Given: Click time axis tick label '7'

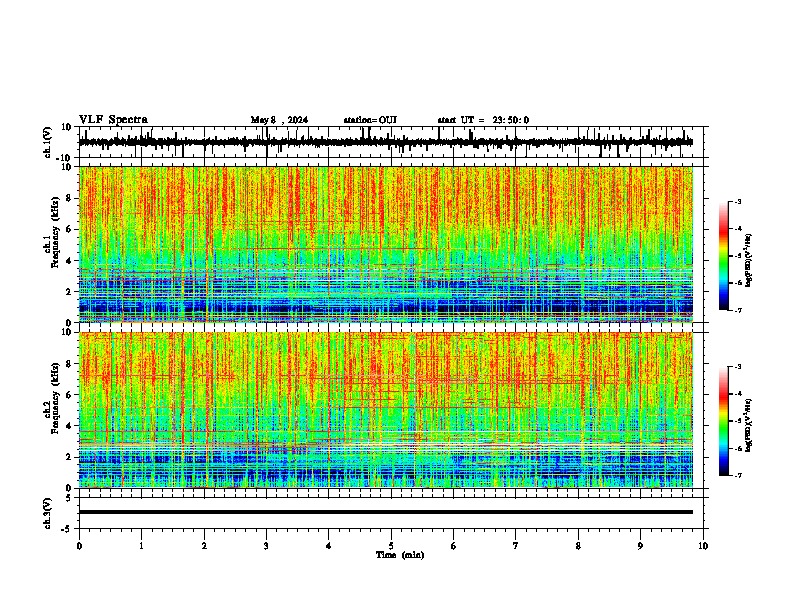Looking at the screenshot, I should click(x=516, y=546).
